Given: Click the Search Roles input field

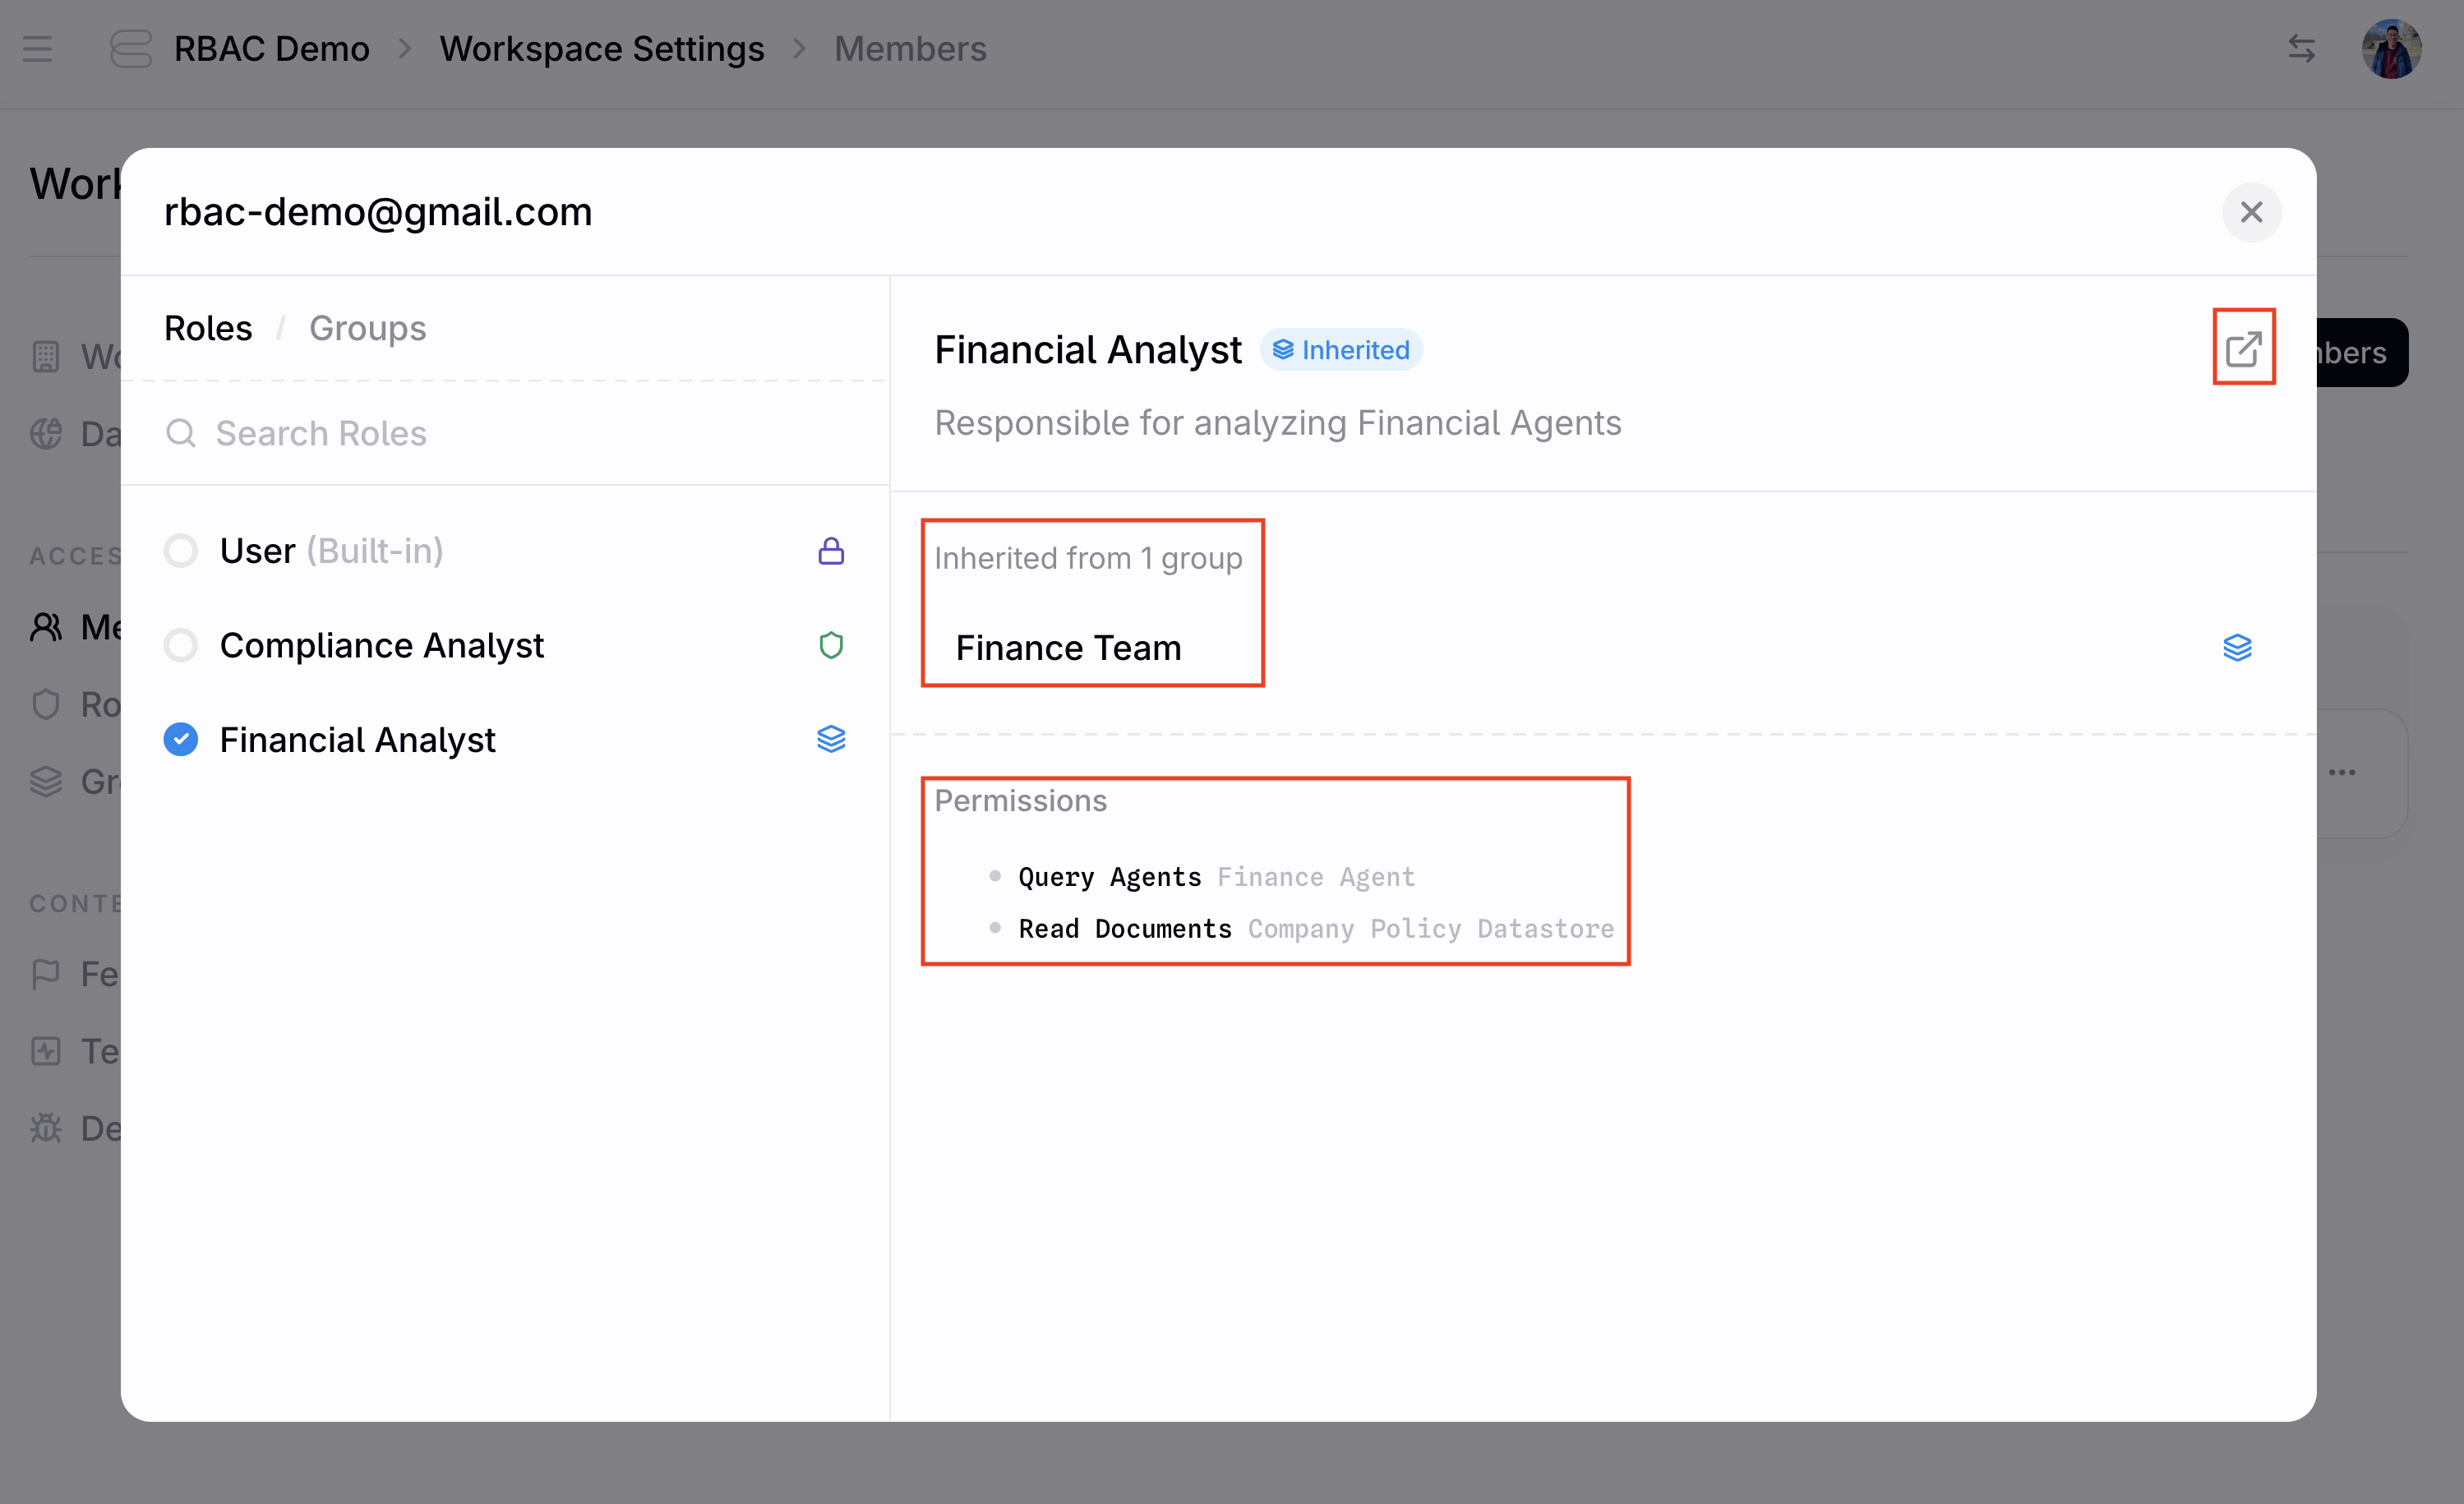Looking at the screenshot, I should tap(520, 433).
